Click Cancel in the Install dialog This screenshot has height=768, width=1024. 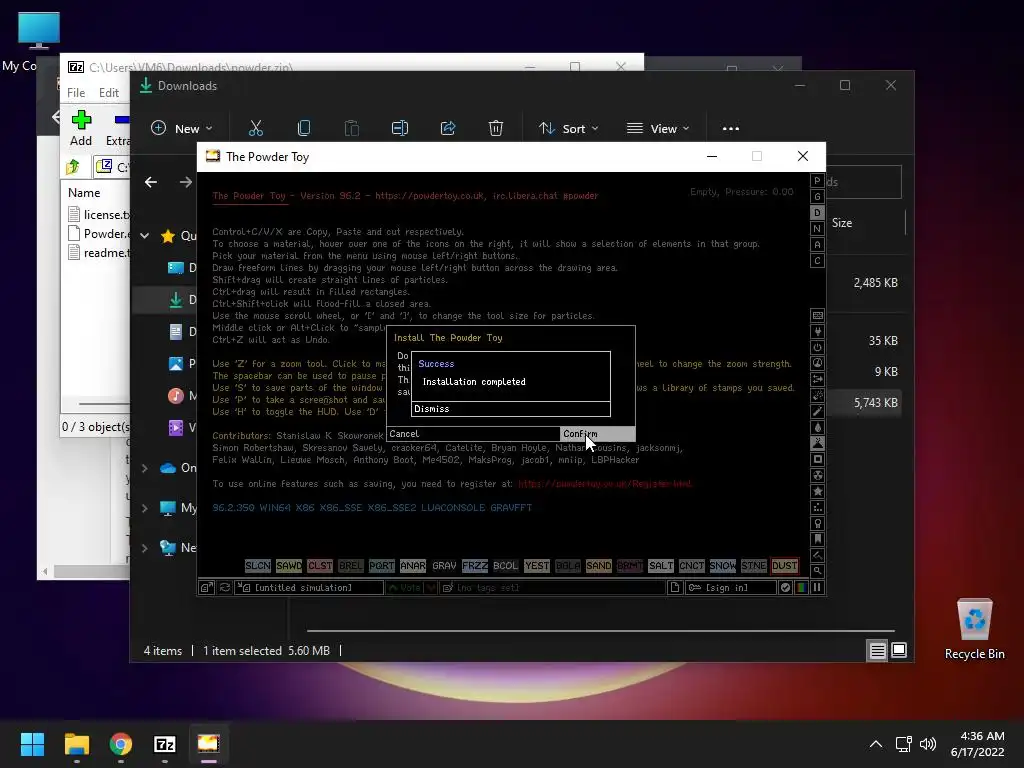tap(473, 434)
